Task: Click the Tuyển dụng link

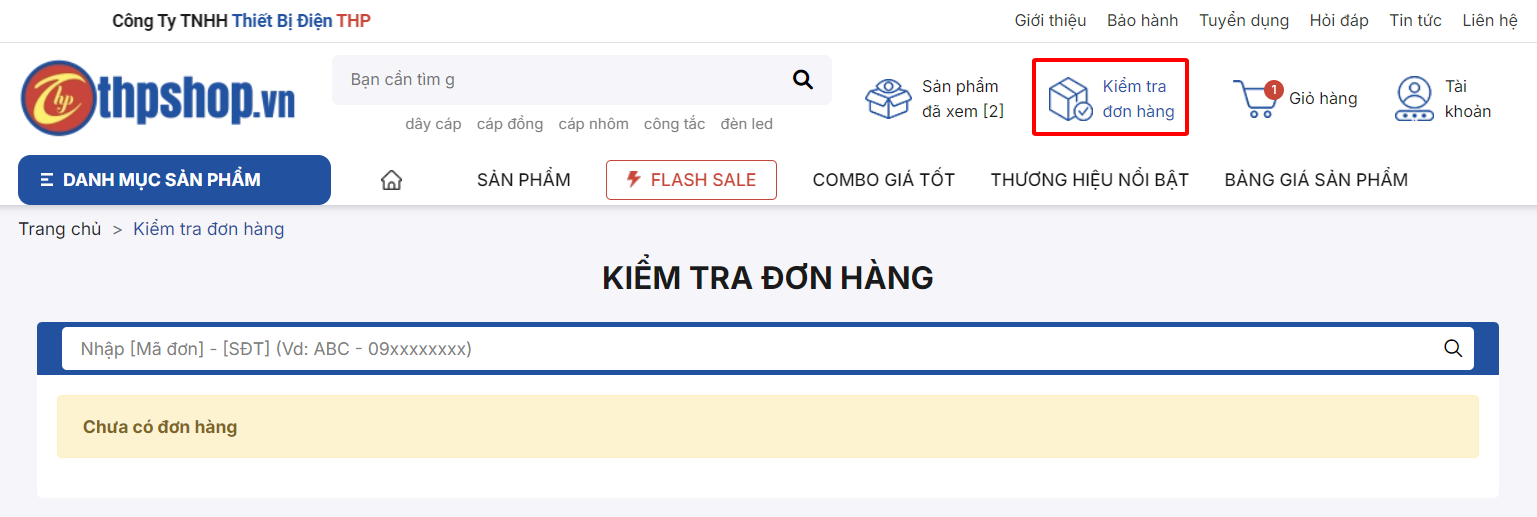Action: point(1244,20)
